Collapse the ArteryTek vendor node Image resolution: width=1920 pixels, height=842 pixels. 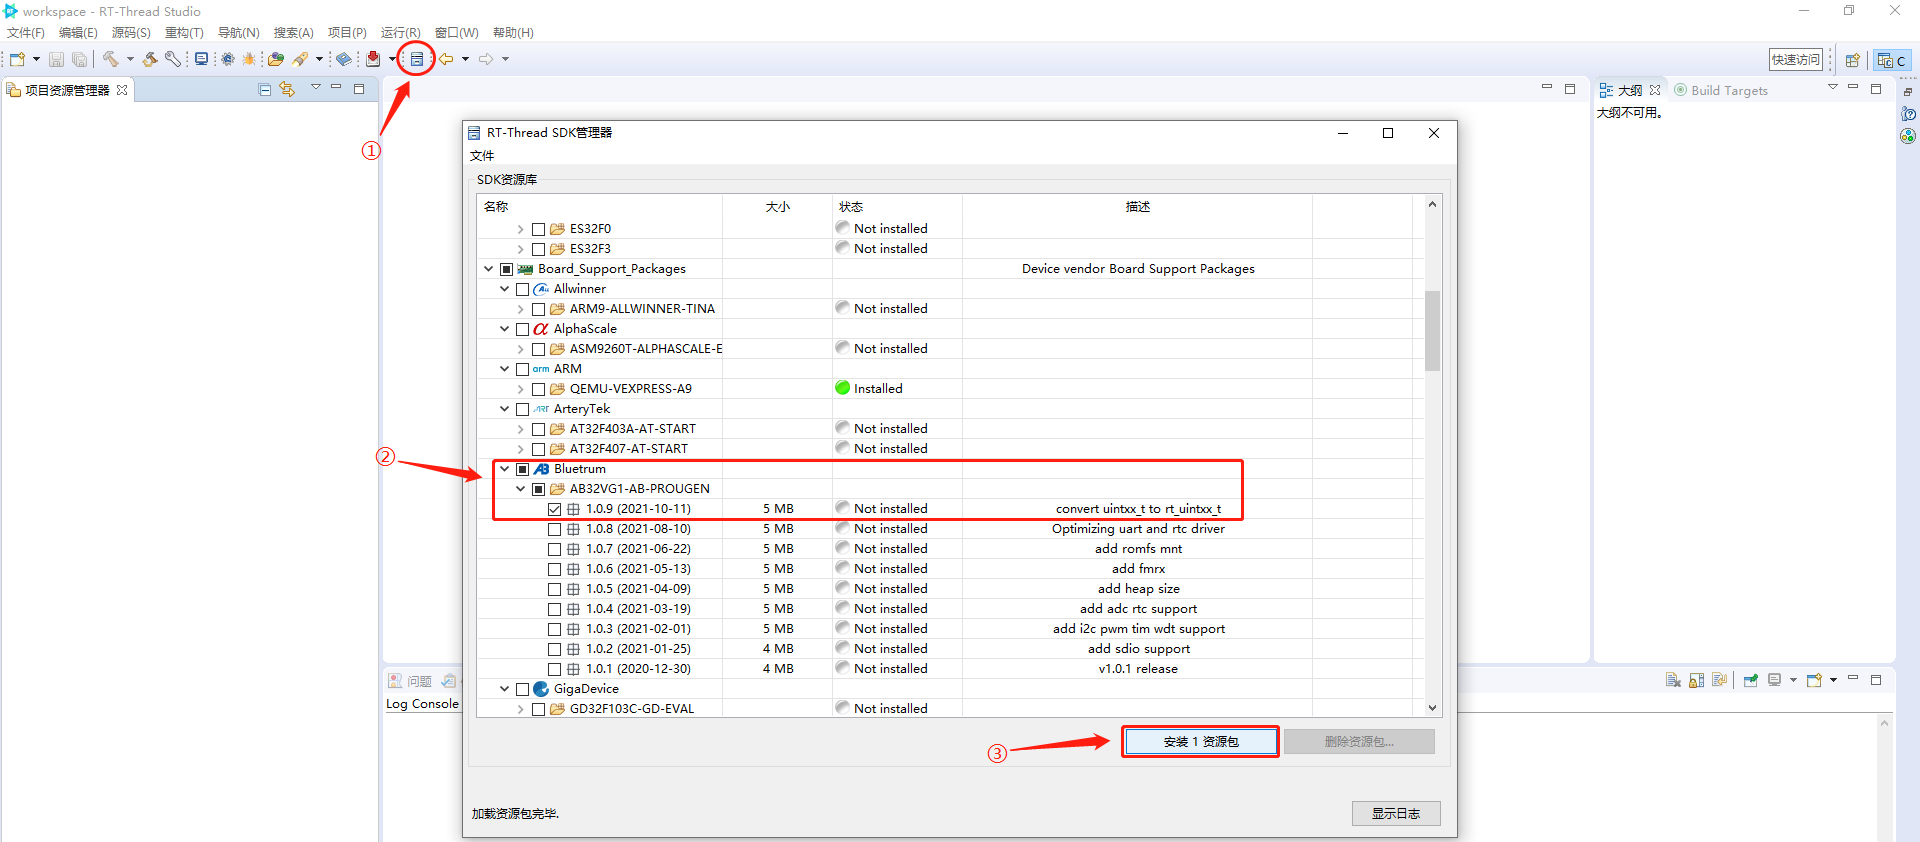505,409
